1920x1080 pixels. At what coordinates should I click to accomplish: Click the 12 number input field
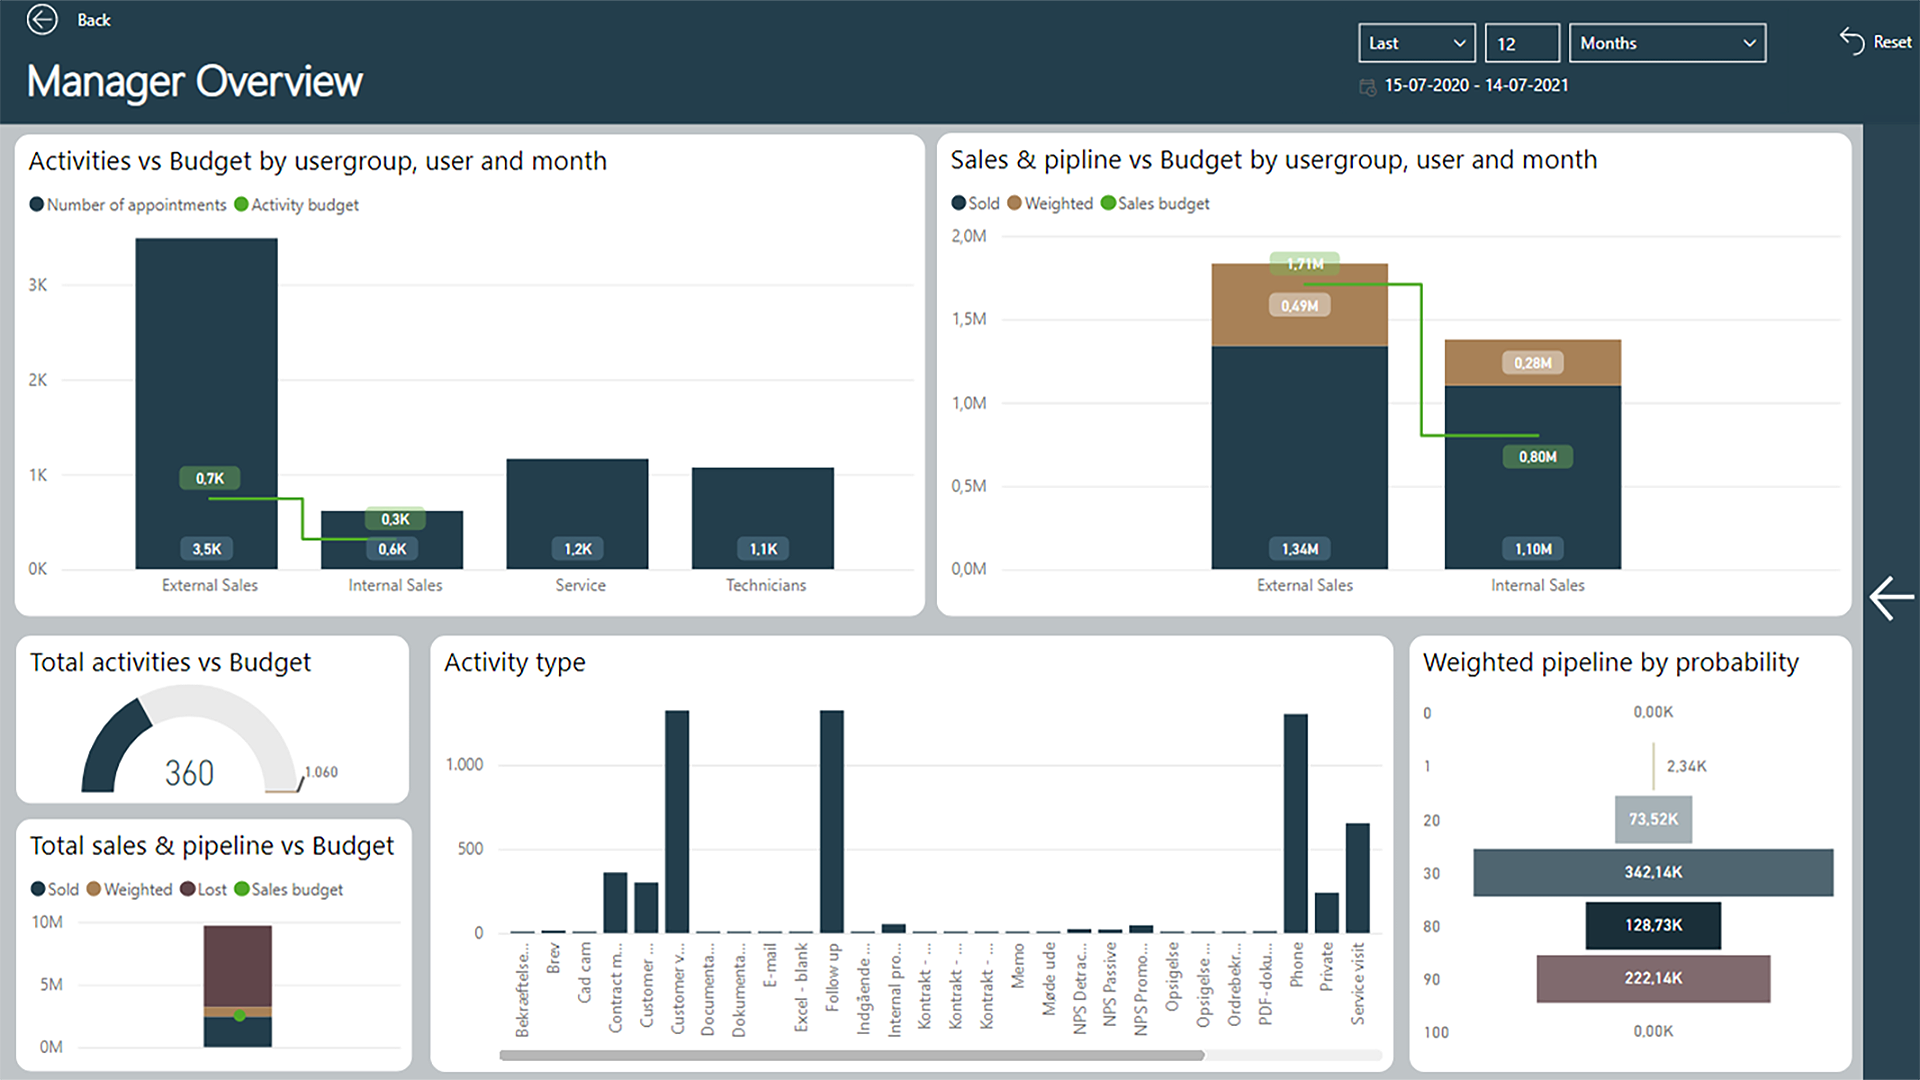tap(1521, 43)
